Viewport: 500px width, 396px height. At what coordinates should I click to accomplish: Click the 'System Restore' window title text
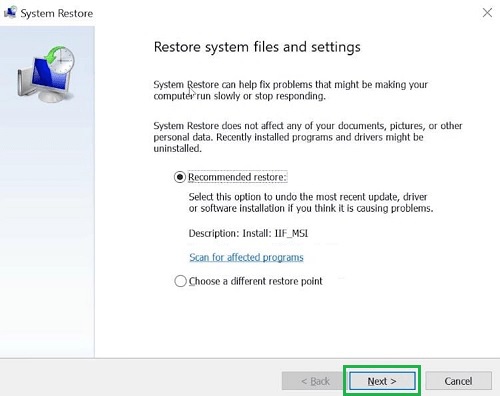(57, 13)
